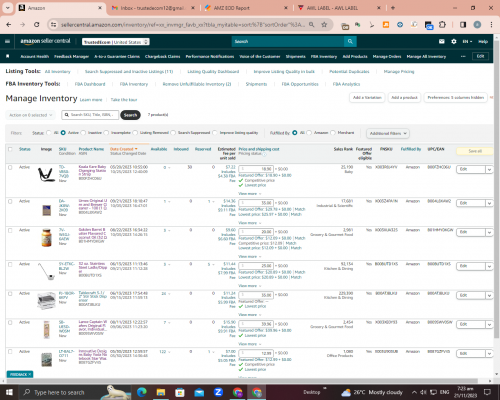Open the FBA Dashboard link
Image resolution: width=500 pixels, height=400 pixels.
90,84
